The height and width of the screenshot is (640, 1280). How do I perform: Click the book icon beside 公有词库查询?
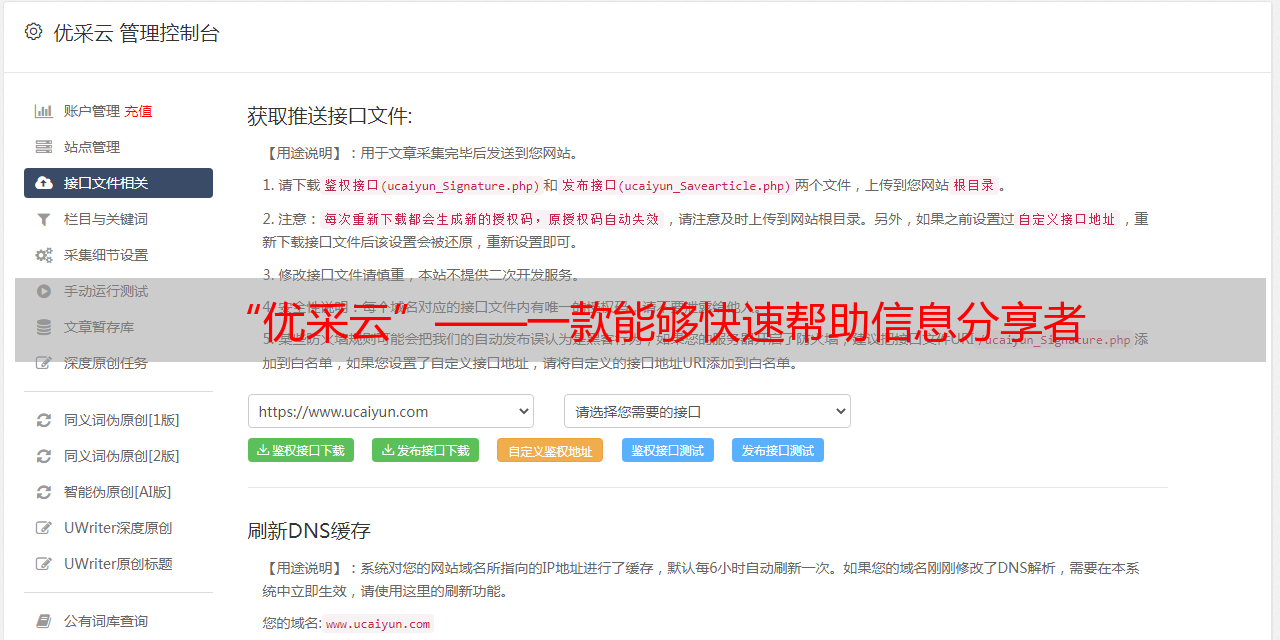click(44, 621)
